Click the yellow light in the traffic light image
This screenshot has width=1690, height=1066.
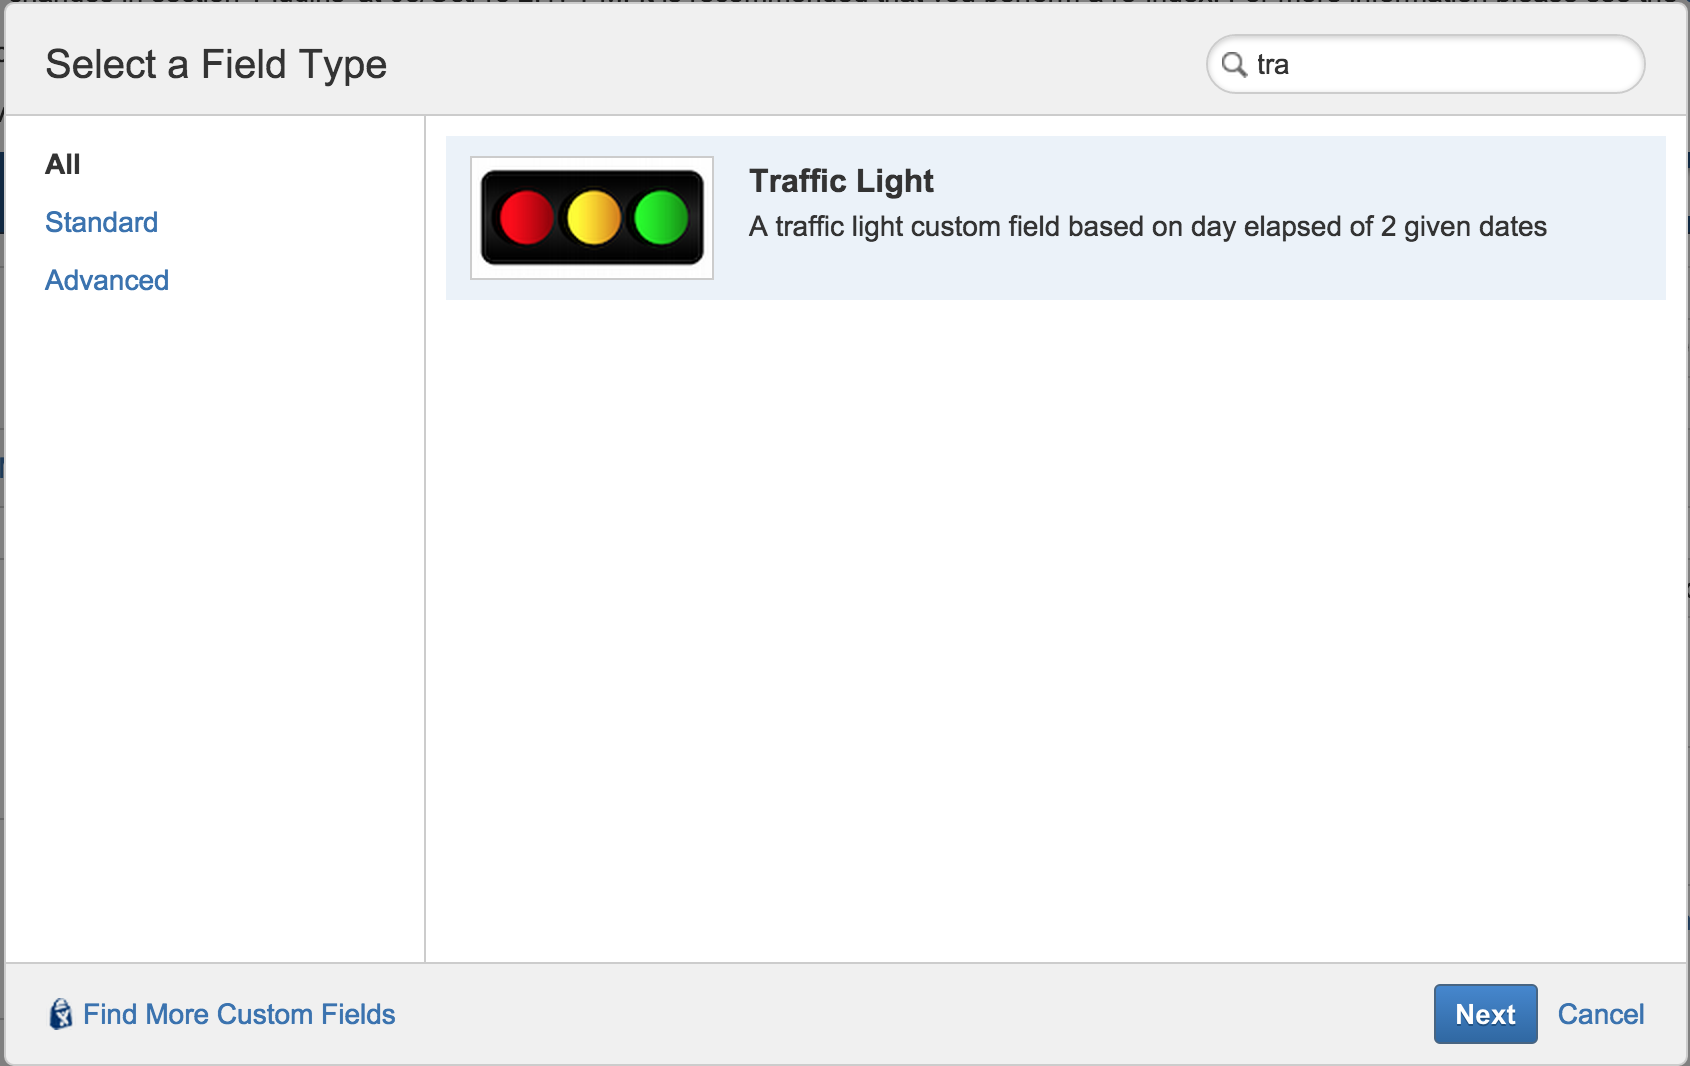[x=592, y=217]
